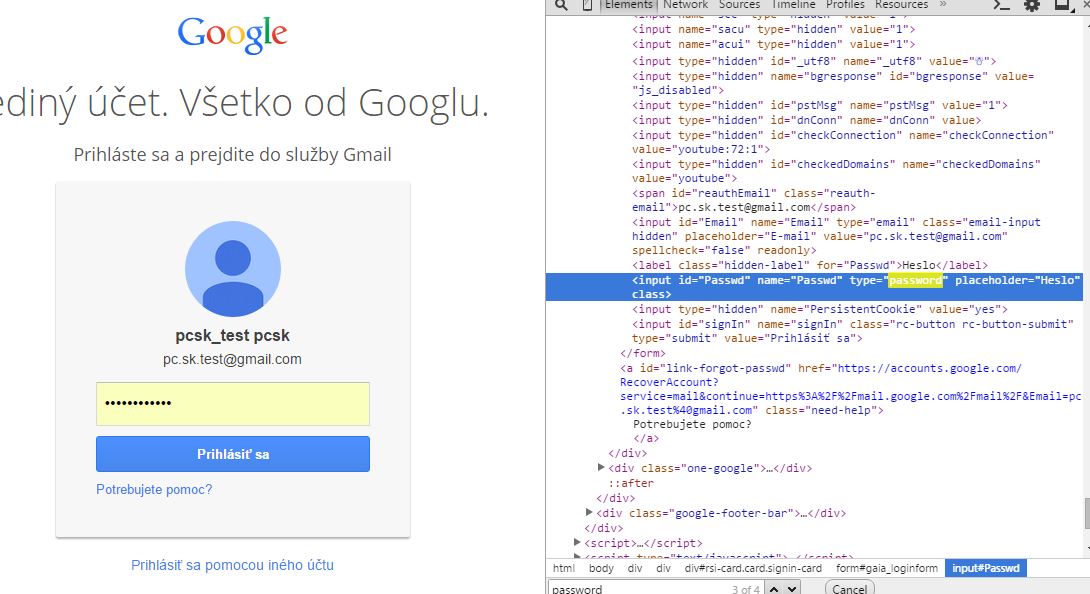The image size is (1090, 594).
Task: Select the label class="hidden-label" line
Action: 810,265
